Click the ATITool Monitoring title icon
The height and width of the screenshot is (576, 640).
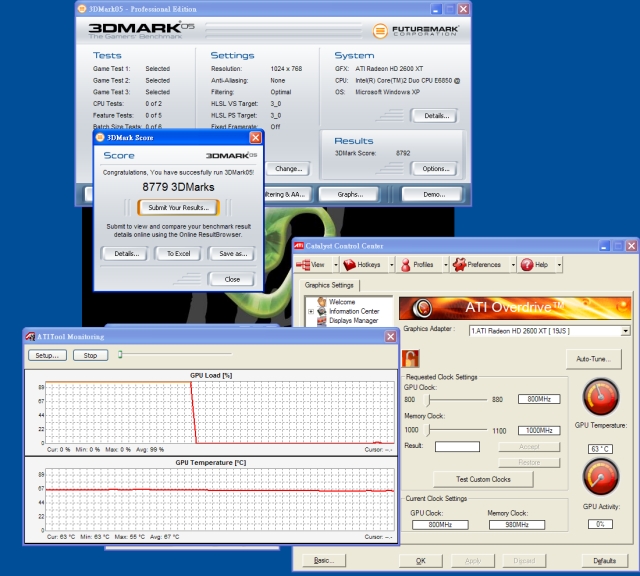(x=30, y=336)
